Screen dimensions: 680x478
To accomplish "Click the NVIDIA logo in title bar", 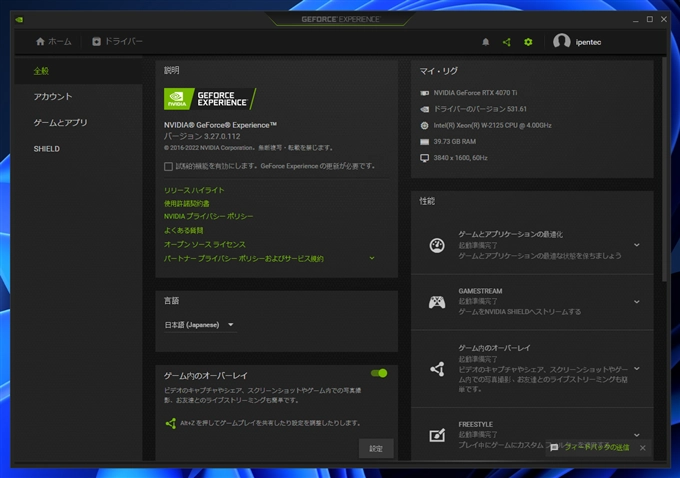I will coord(19,20).
